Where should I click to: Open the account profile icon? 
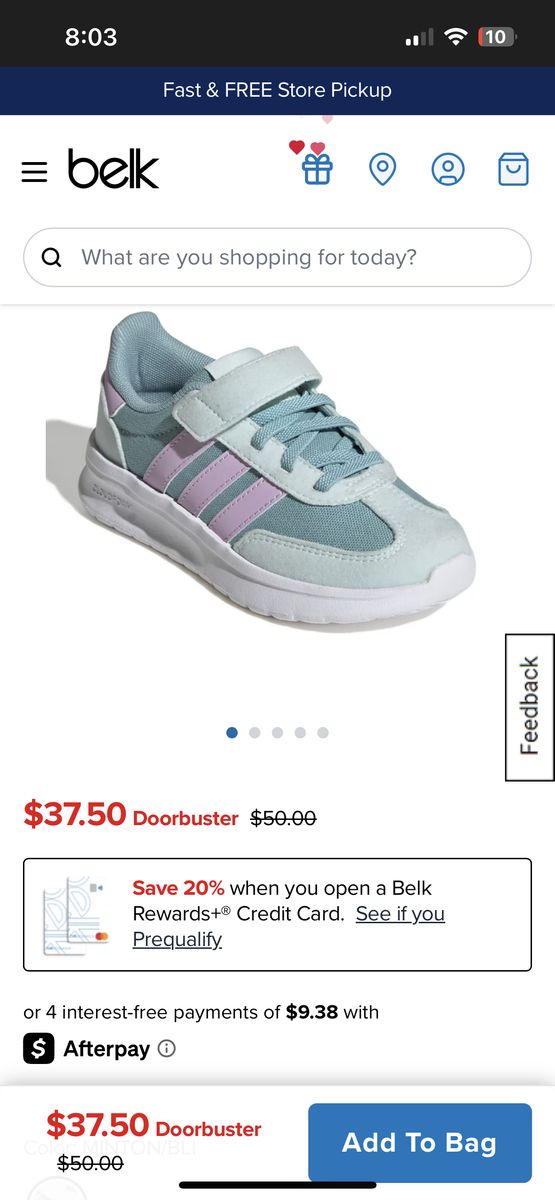(448, 169)
